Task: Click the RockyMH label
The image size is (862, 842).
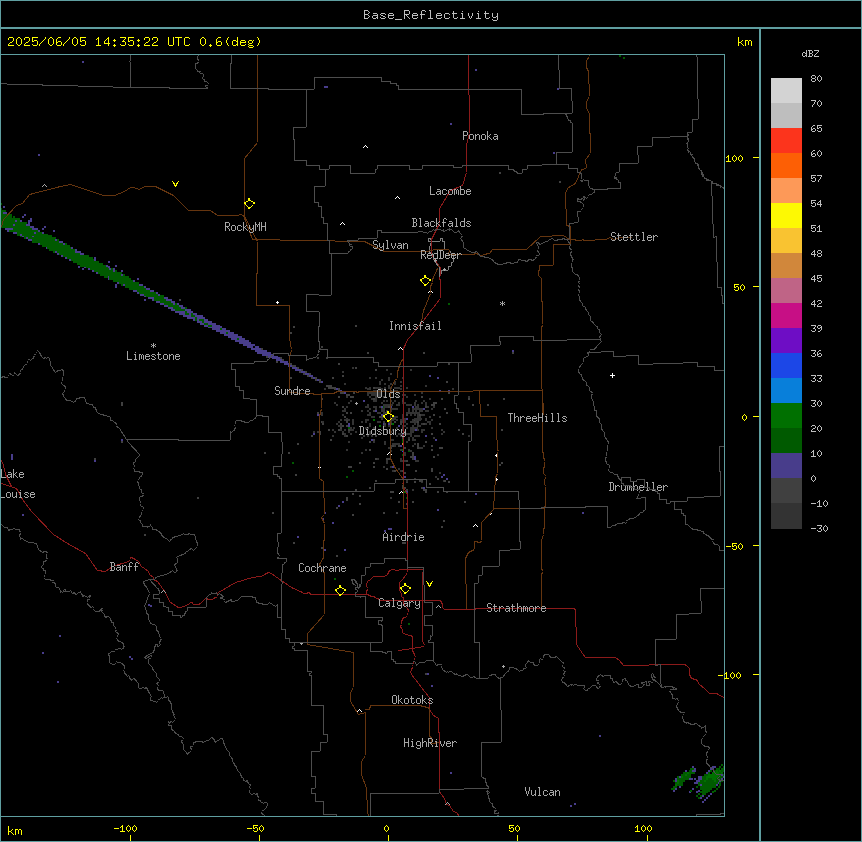Action: click(245, 227)
